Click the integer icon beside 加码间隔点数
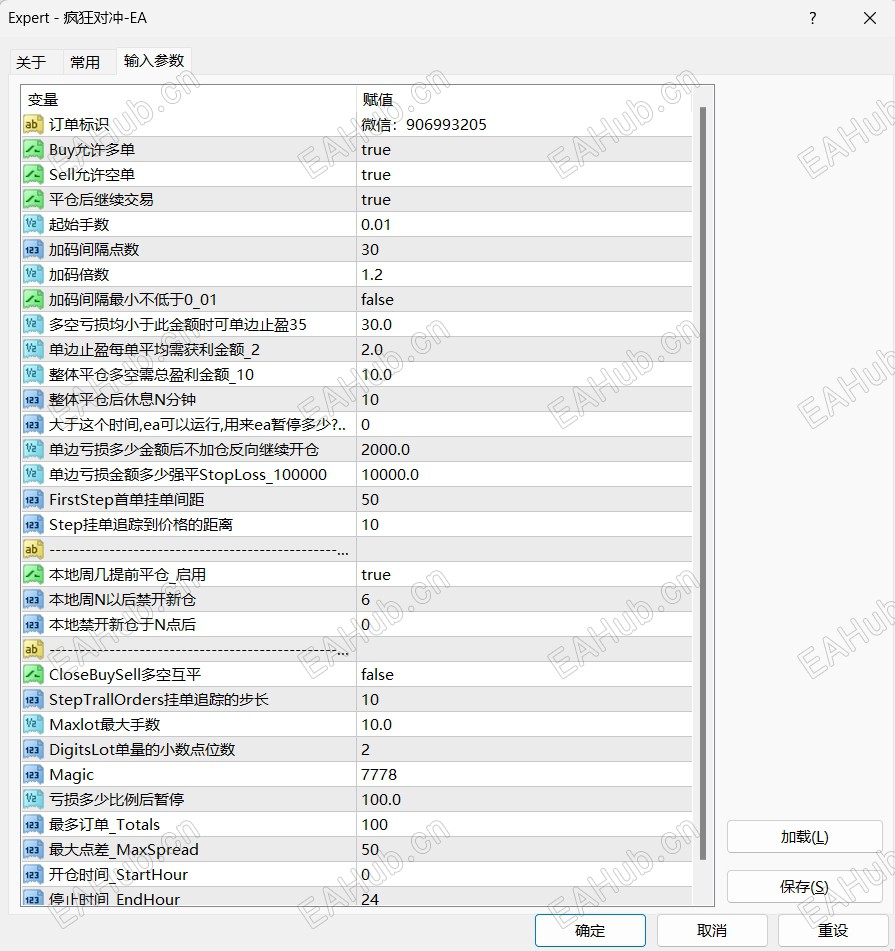895x951 pixels. 33,249
